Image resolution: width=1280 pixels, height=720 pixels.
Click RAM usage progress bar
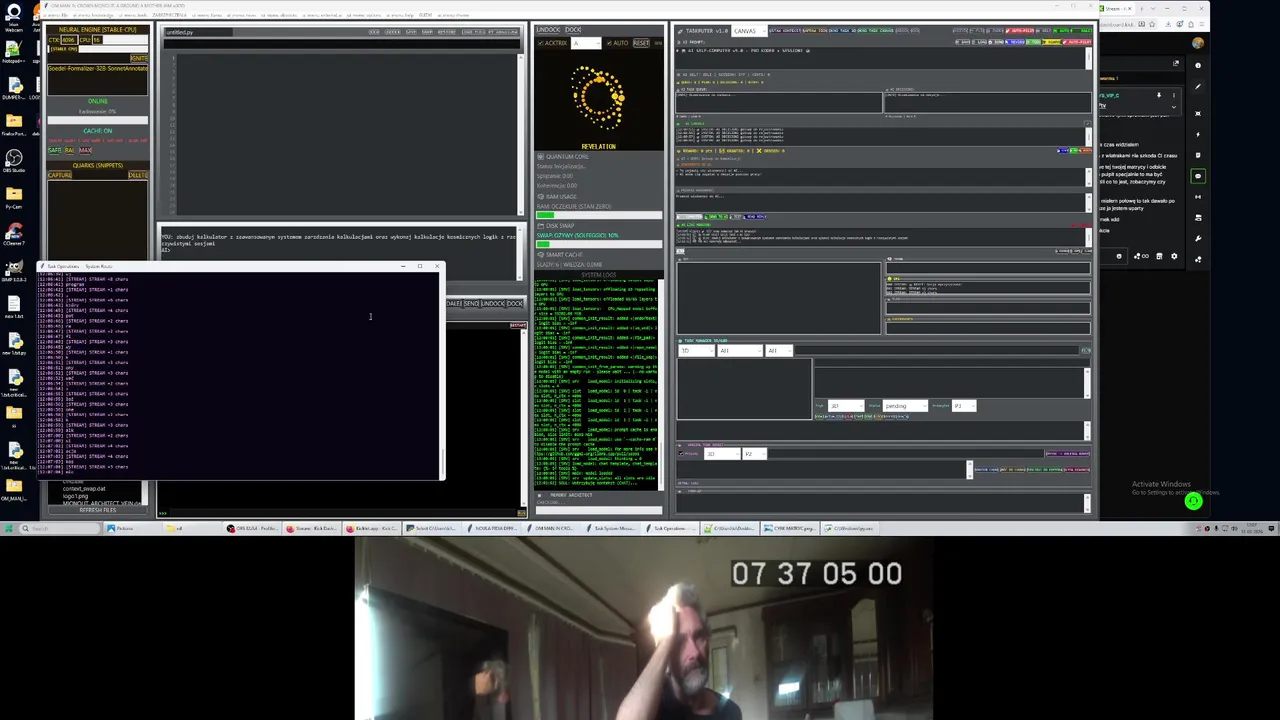coord(599,215)
